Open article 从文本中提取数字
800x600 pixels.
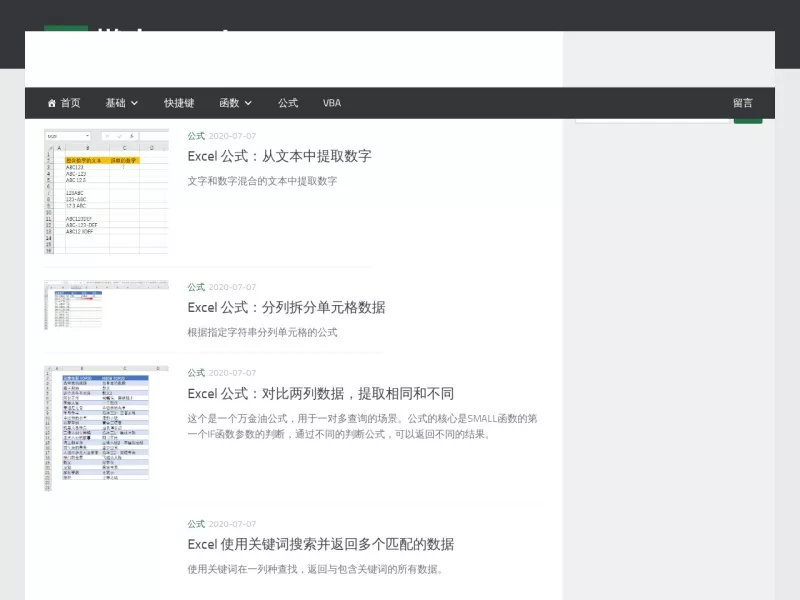tap(279, 156)
